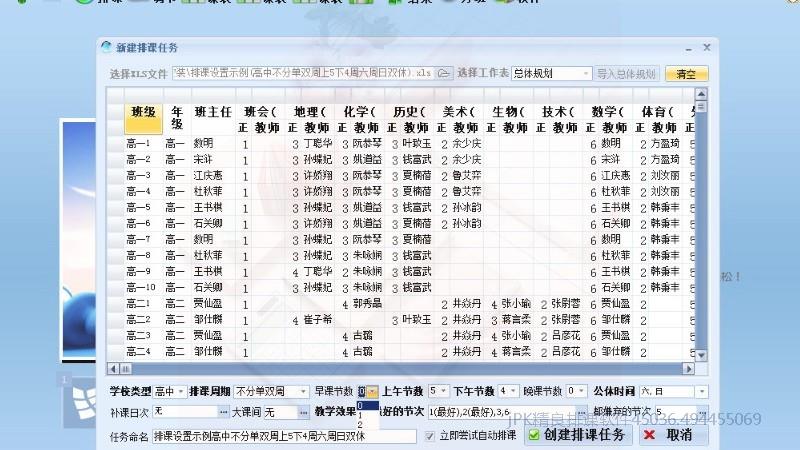The width and height of the screenshot is (800, 450).
Task: Select 江庆惠 班主任 cell in 高一3 row
Action: click(213, 176)
